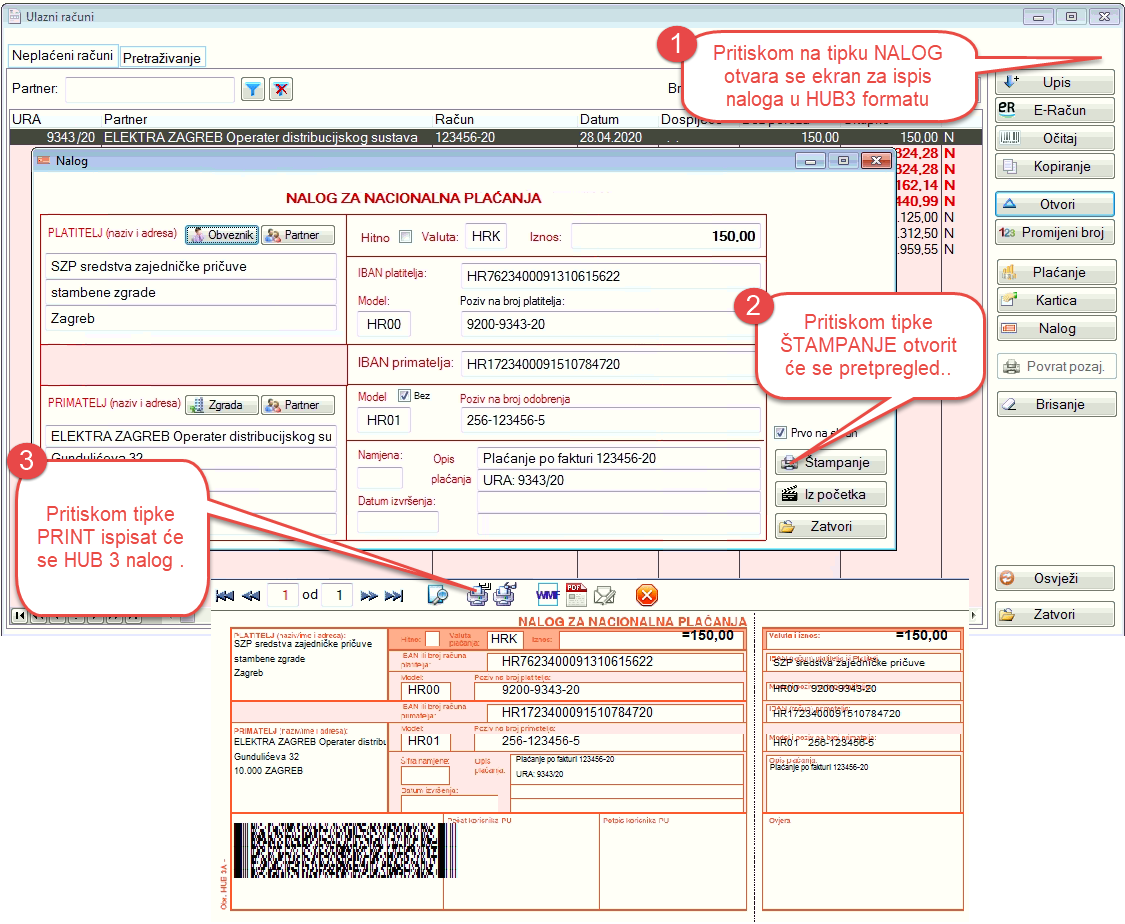Click the IBAN primatelja field

click(610, 364)
